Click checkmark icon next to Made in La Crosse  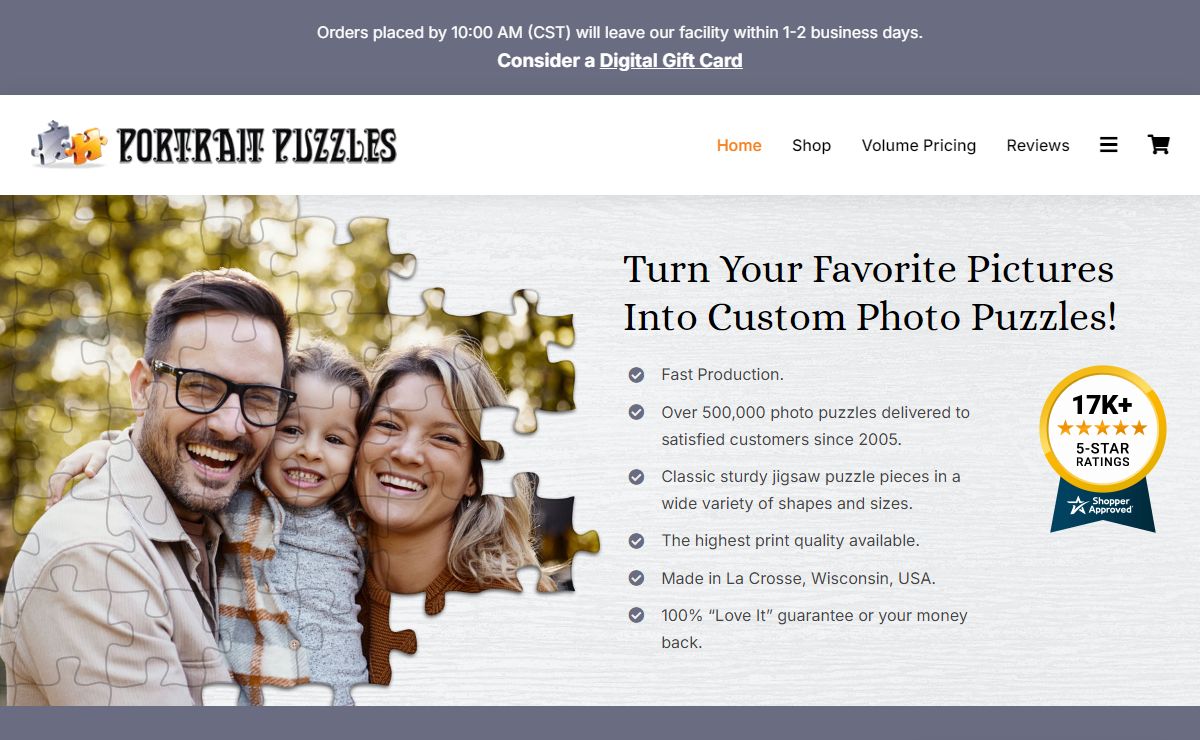point(636,578)
